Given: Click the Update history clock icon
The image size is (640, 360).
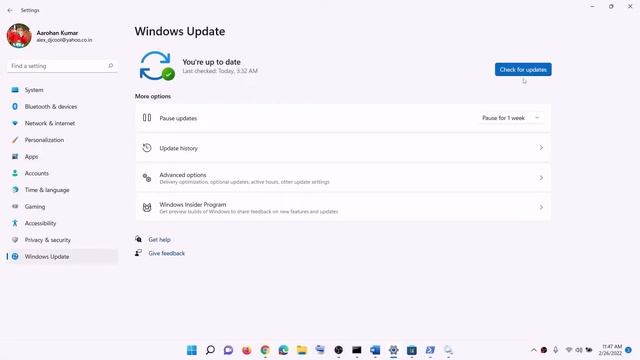Looking at the screenshot, I should pos(147,148).
